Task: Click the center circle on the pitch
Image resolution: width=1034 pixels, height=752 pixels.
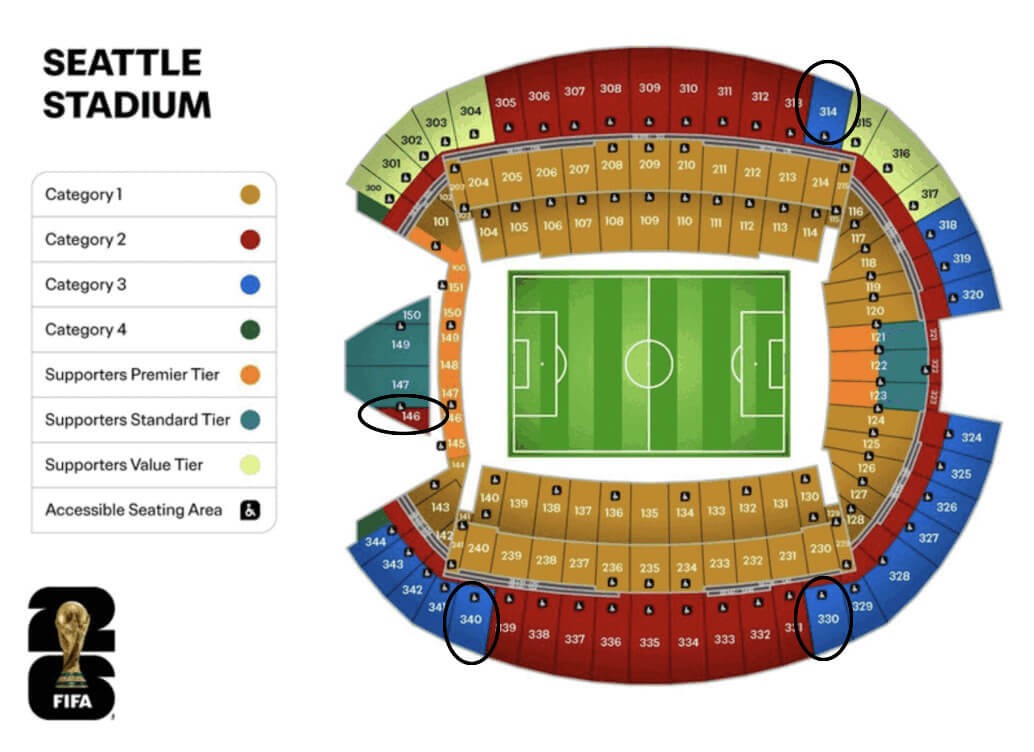Action: pos(649,363)
